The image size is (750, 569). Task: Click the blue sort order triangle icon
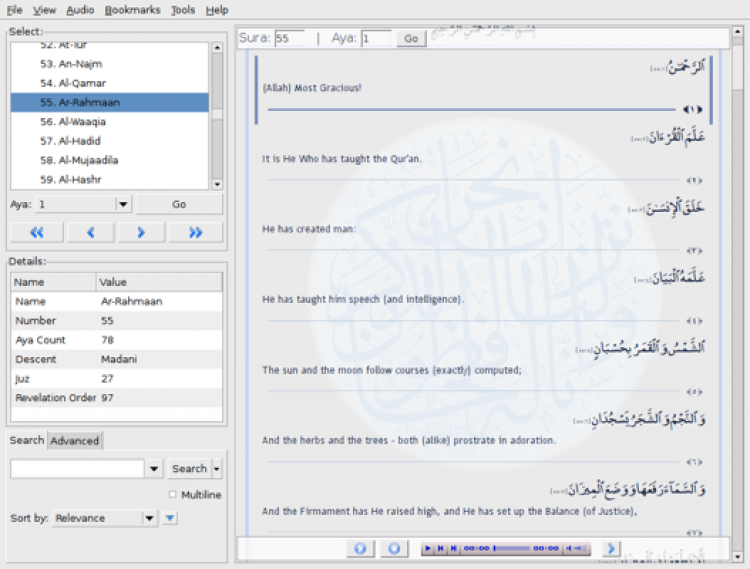pyautogui.click(x=170, y=518)
